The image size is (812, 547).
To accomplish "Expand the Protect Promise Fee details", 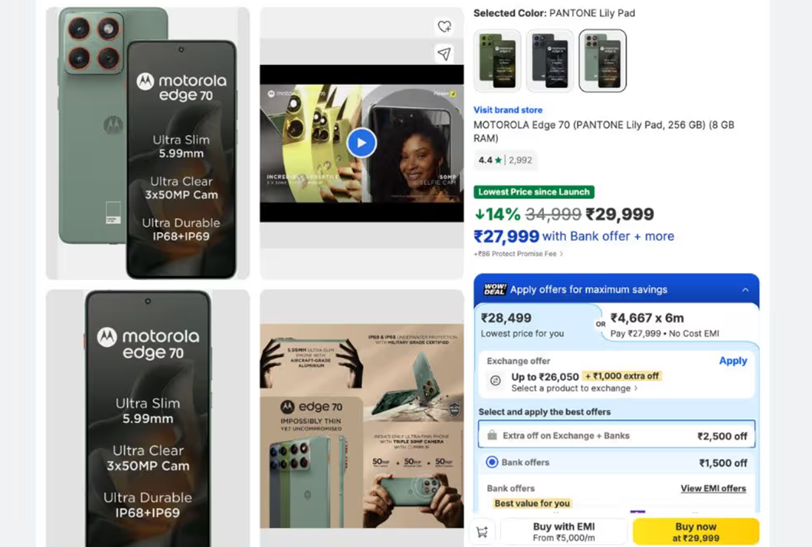I will tap(519, 254).
